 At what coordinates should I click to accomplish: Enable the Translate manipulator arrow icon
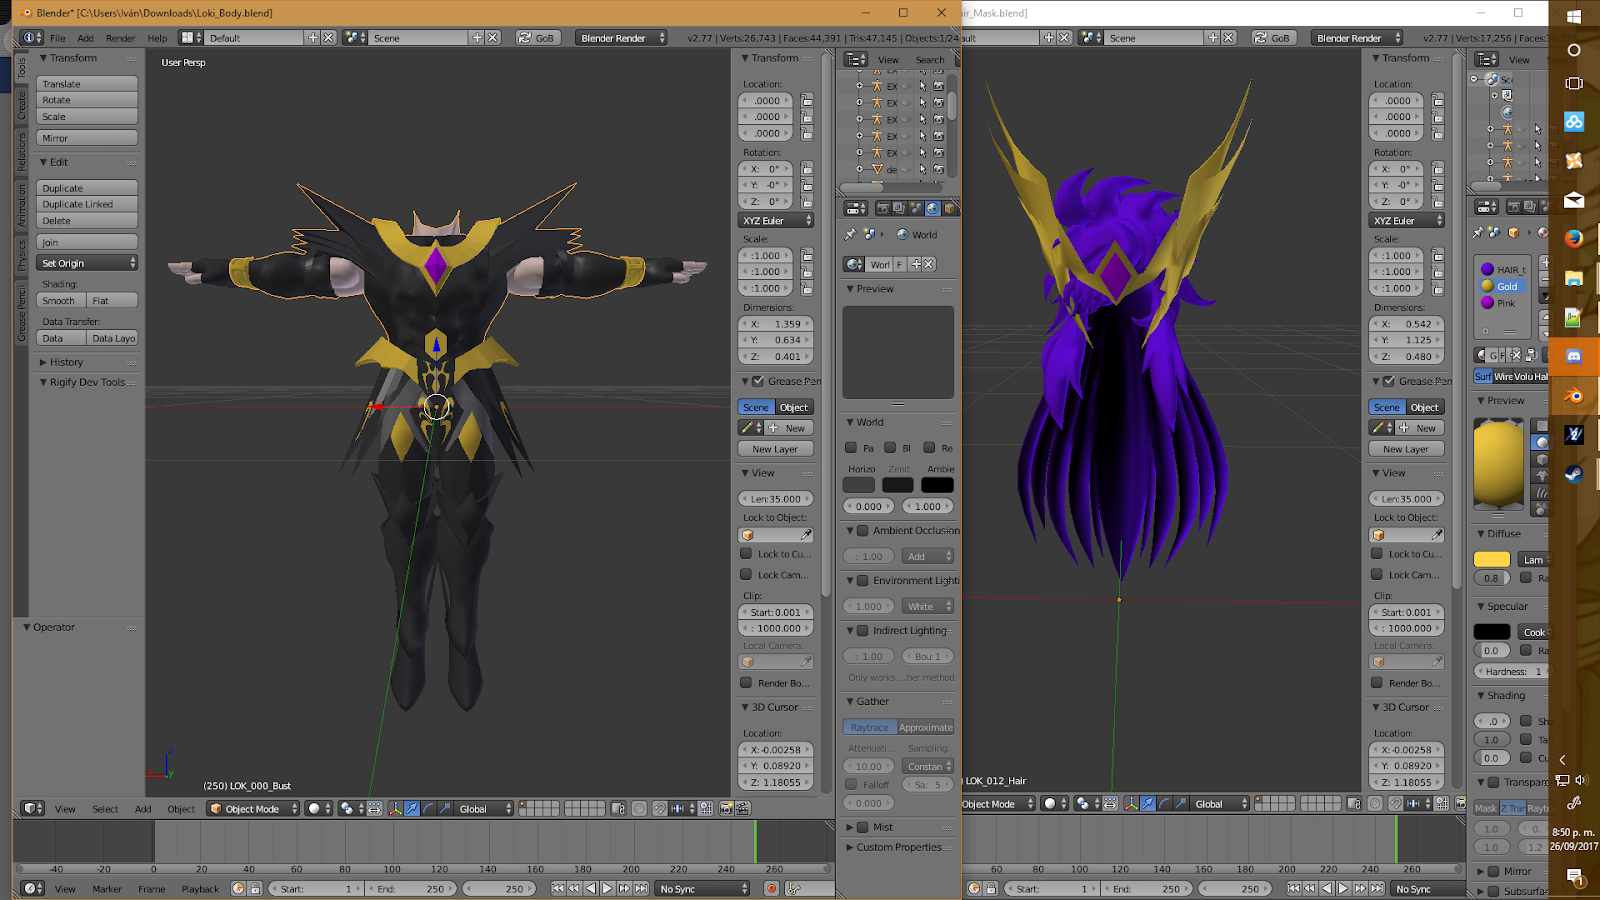point(412,808)
